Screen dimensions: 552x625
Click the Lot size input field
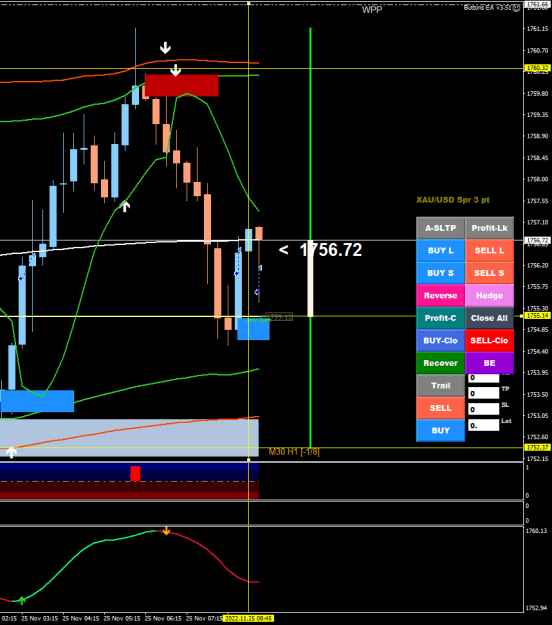tap(483, 425)
